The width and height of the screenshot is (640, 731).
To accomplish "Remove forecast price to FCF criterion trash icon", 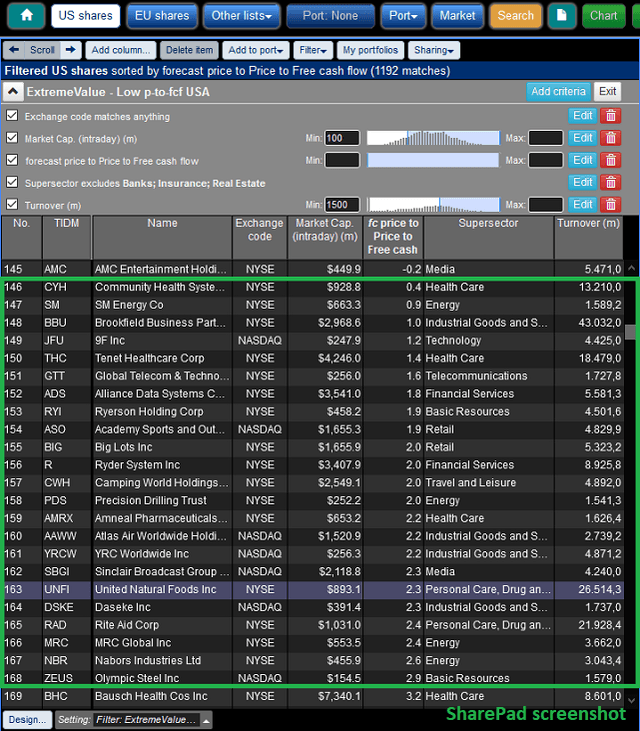I will pos(611,160).
